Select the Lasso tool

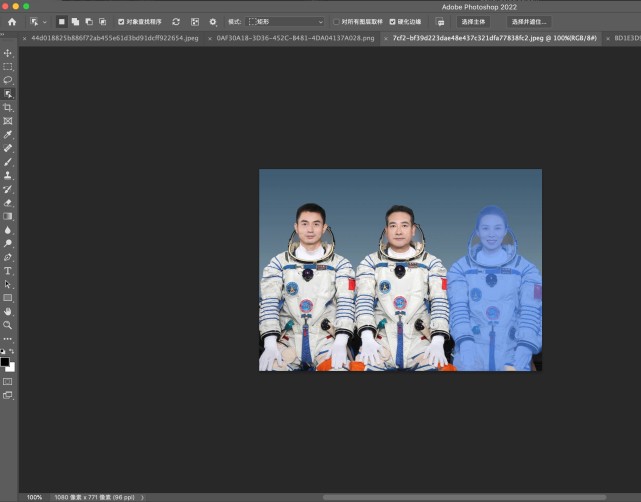pyautogui.click(x=8, y=80)
